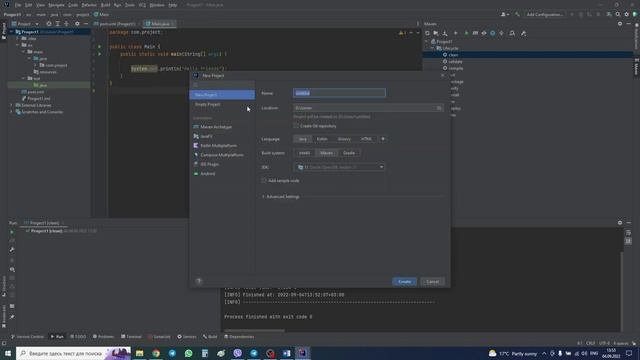This screenshot has width=640, height=360.
Task: Open help question mark in New Project dialog
Action: click(199, 281)
